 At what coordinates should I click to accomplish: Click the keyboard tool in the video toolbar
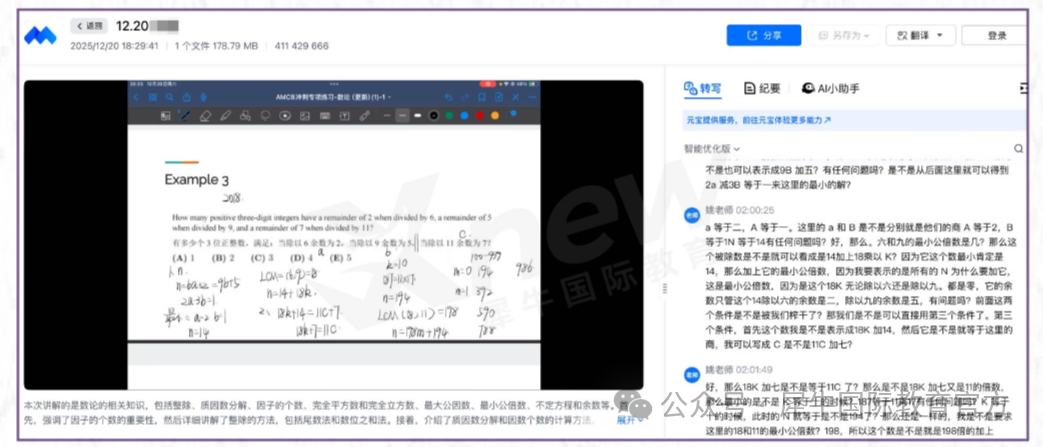click(325, 115)
